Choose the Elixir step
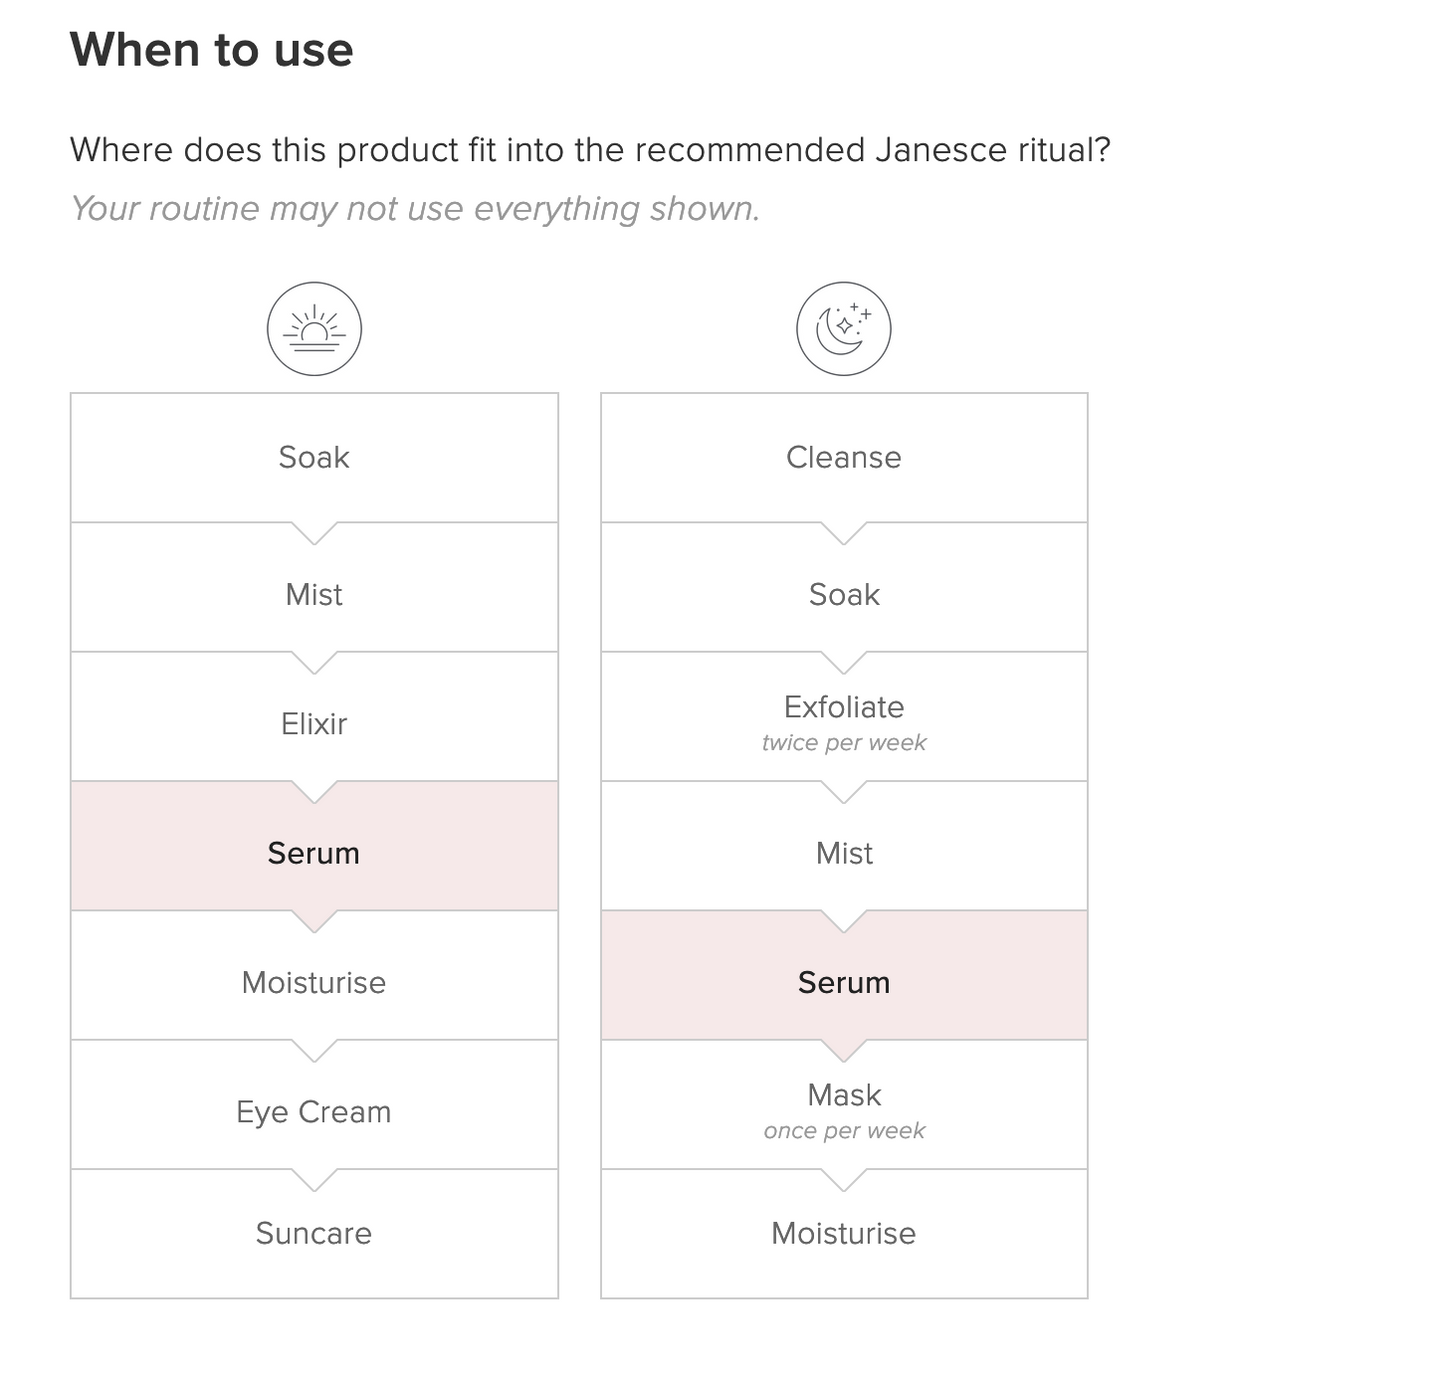Viewport: 1445px width, 1383px height. 314,723
